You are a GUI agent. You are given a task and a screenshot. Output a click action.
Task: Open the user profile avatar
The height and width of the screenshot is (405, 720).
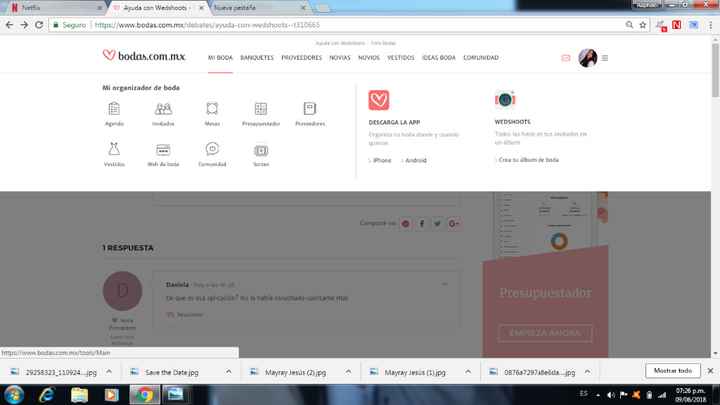pos(588,58)
